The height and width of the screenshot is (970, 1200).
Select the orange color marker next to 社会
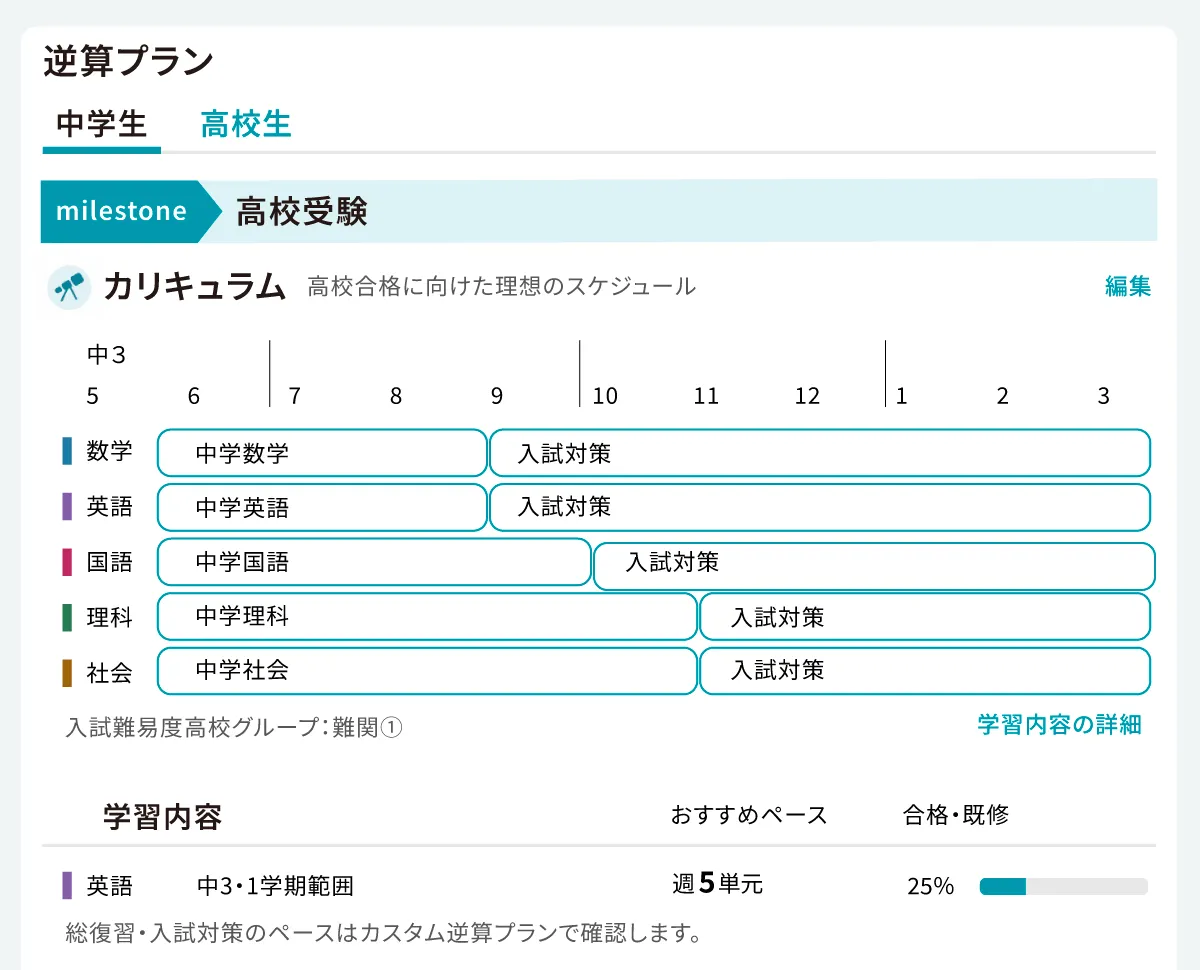click(66, 671)
